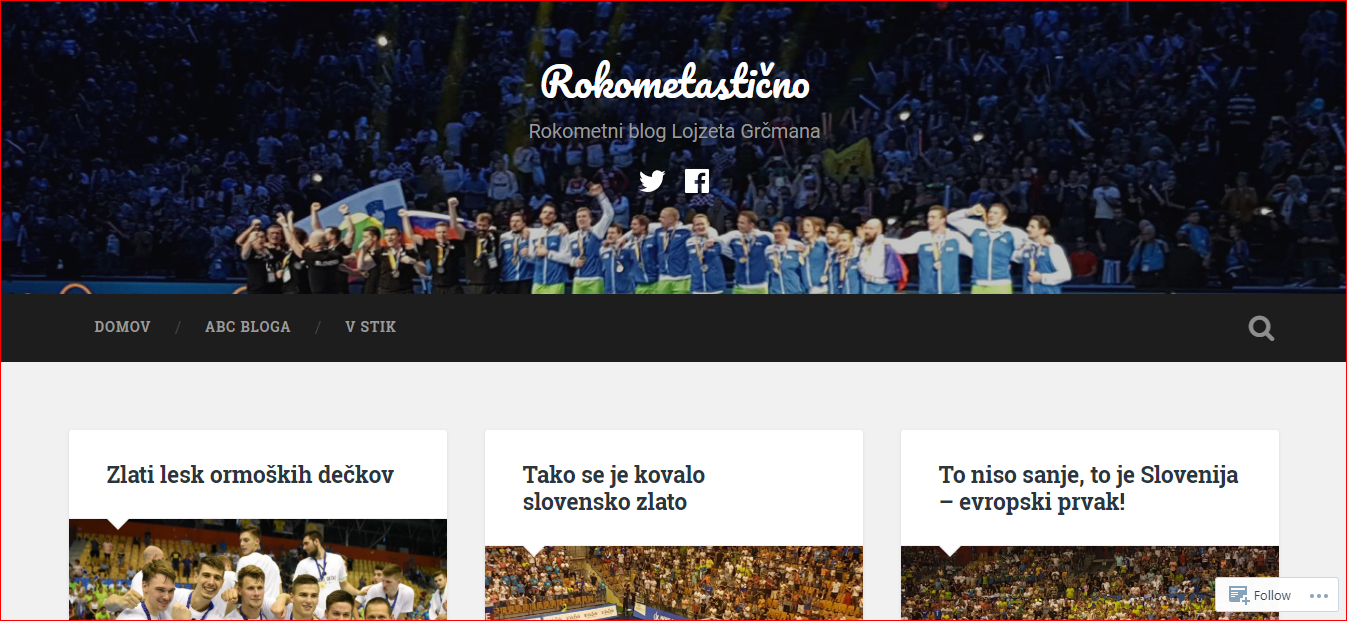Open post To niso sanje, to je Slovenija
The image size is (1347, 621).
1089,488
